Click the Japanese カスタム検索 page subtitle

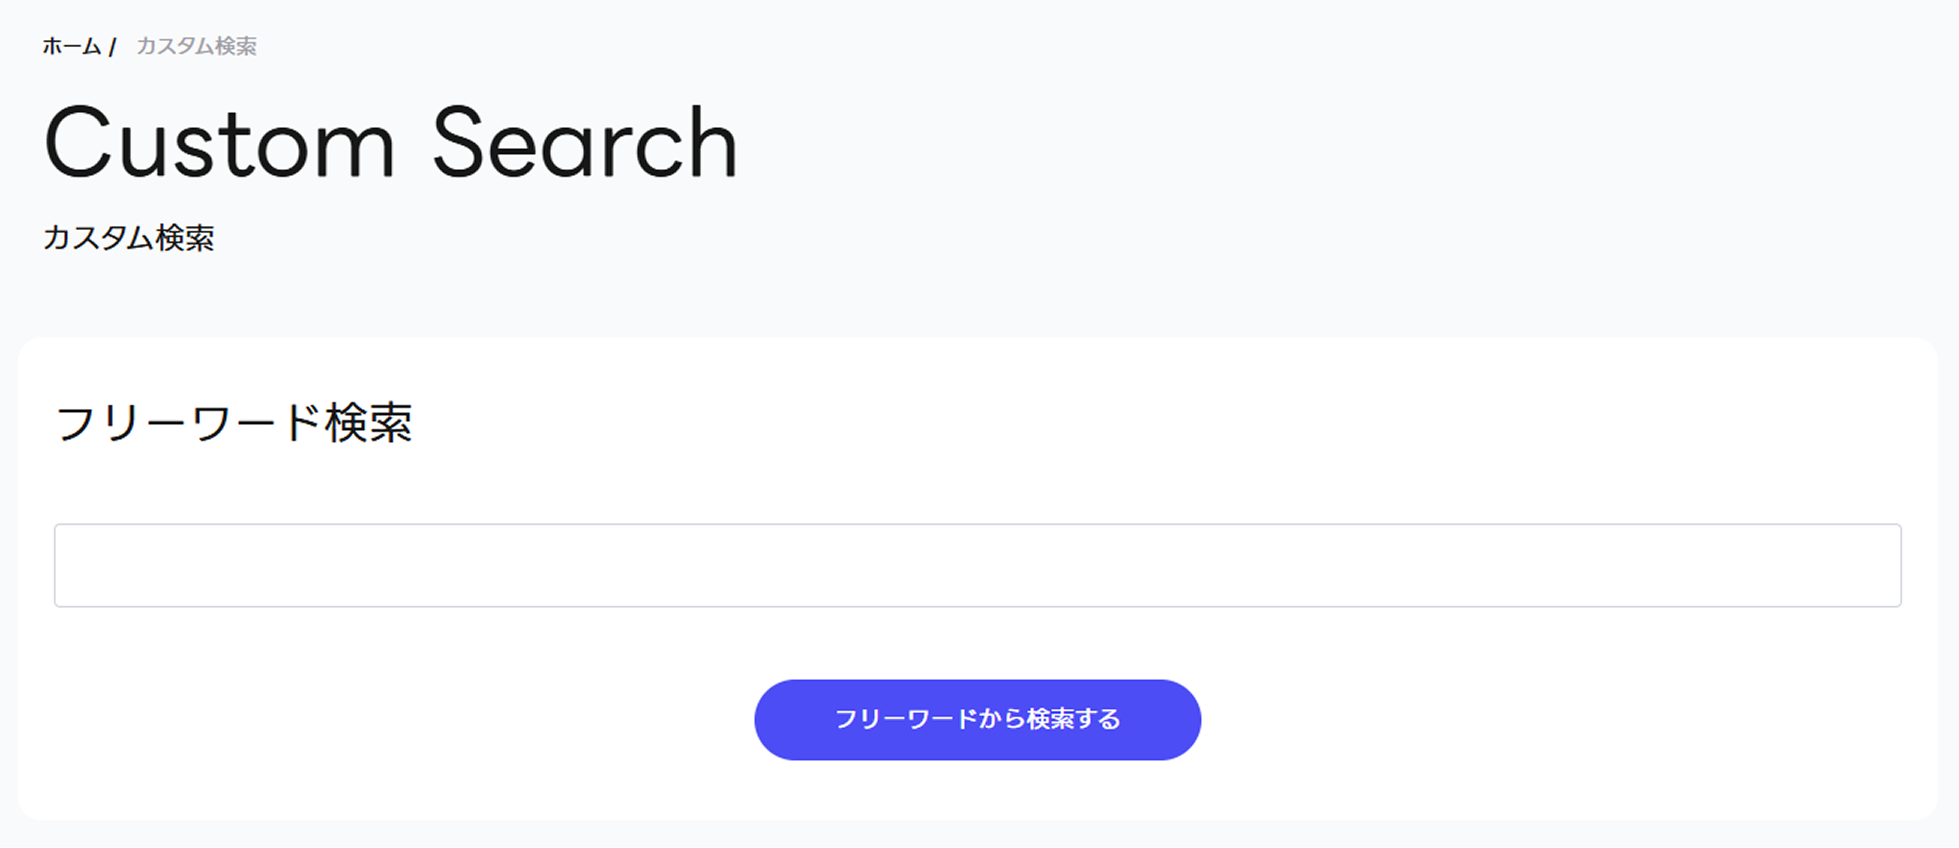tap(128, 238)
